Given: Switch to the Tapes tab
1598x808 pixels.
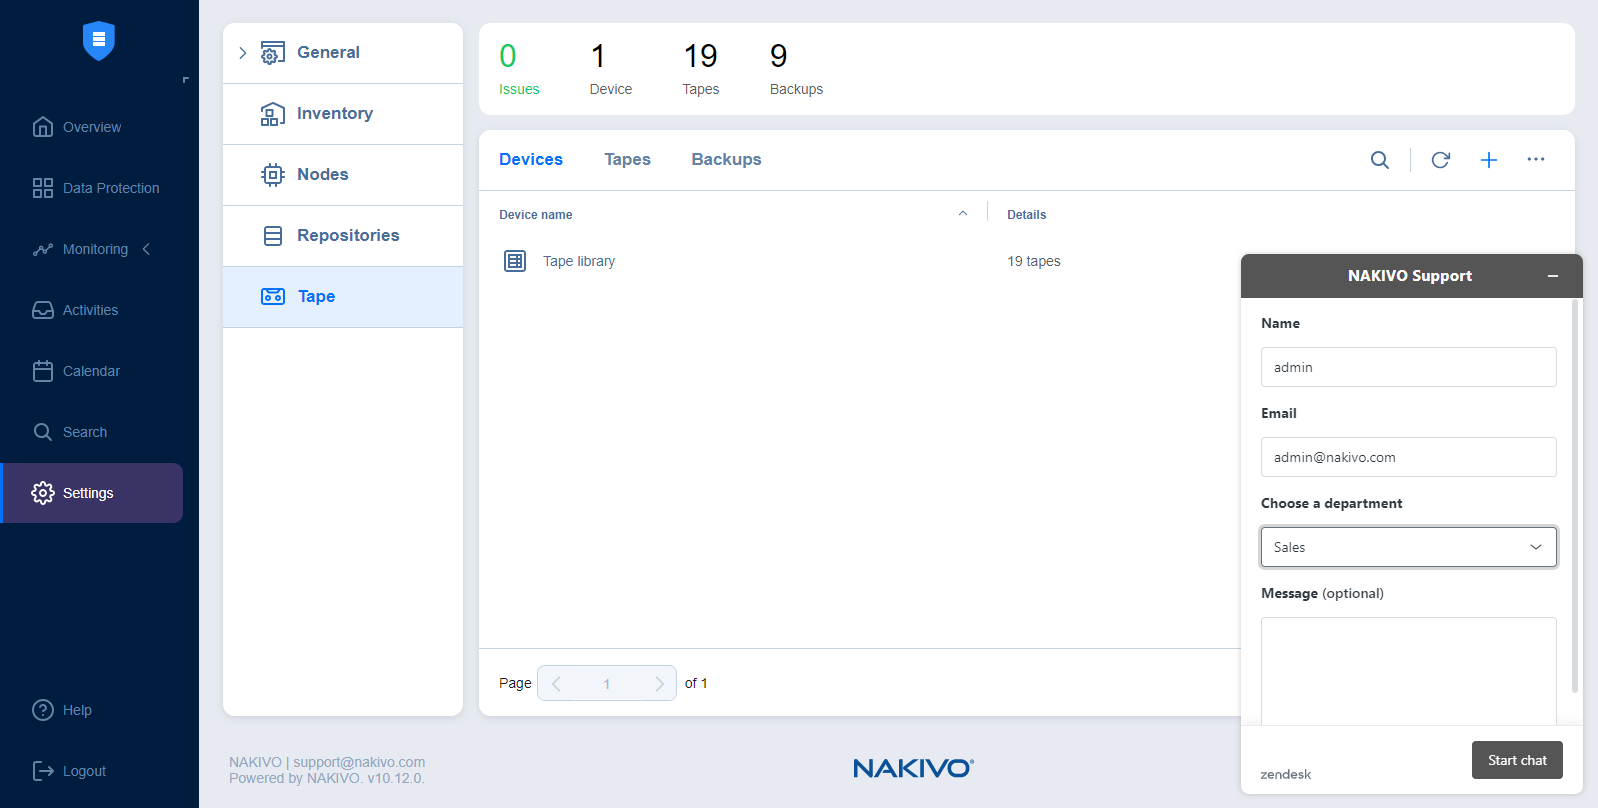Looking at the screenshot, I should [x=628, y=160].
